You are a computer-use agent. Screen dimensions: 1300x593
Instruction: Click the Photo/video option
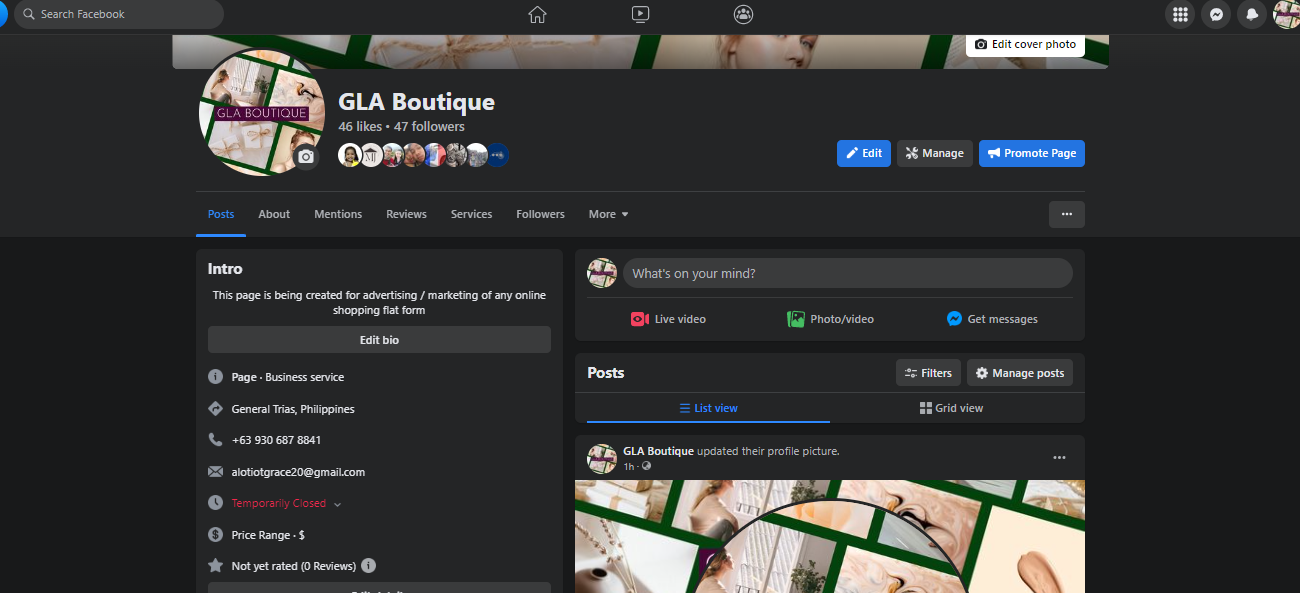point(830,319)
